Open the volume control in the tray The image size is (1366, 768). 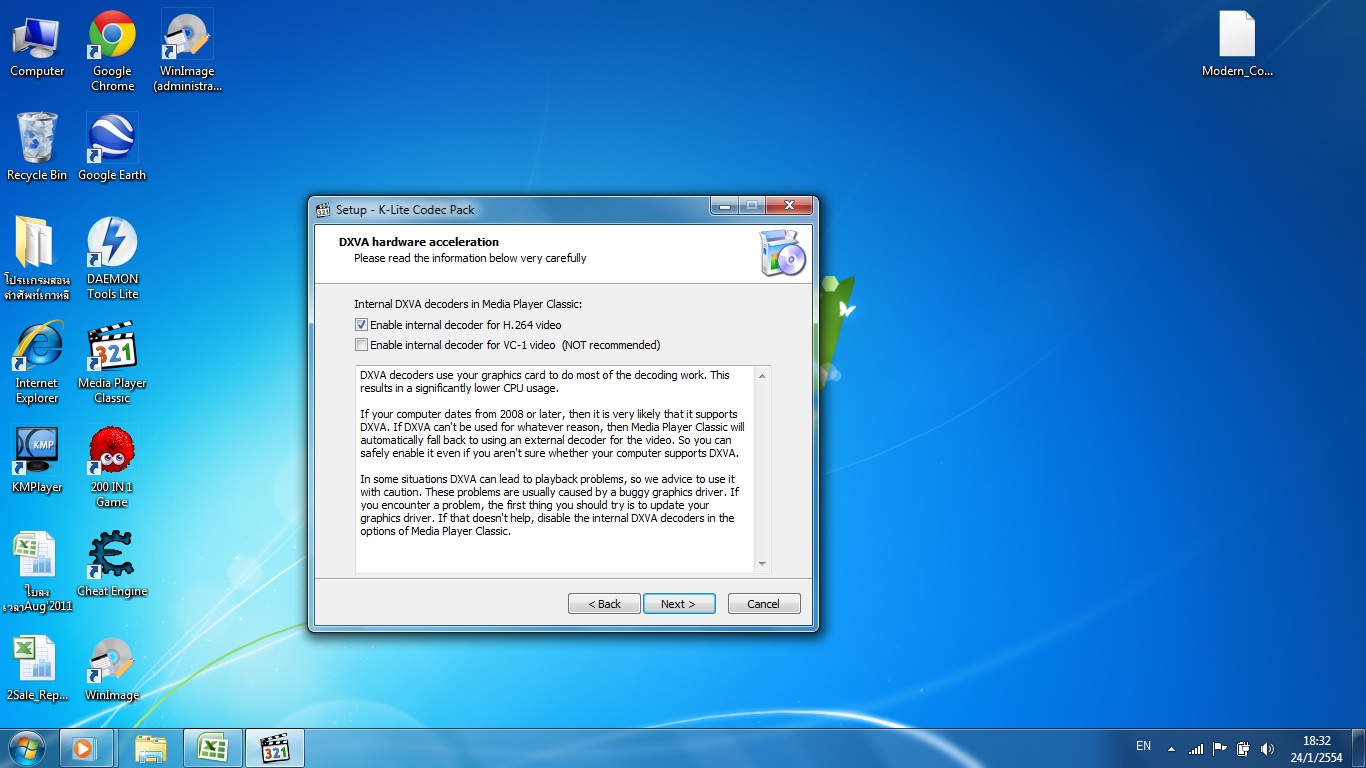coord(1268,748)
